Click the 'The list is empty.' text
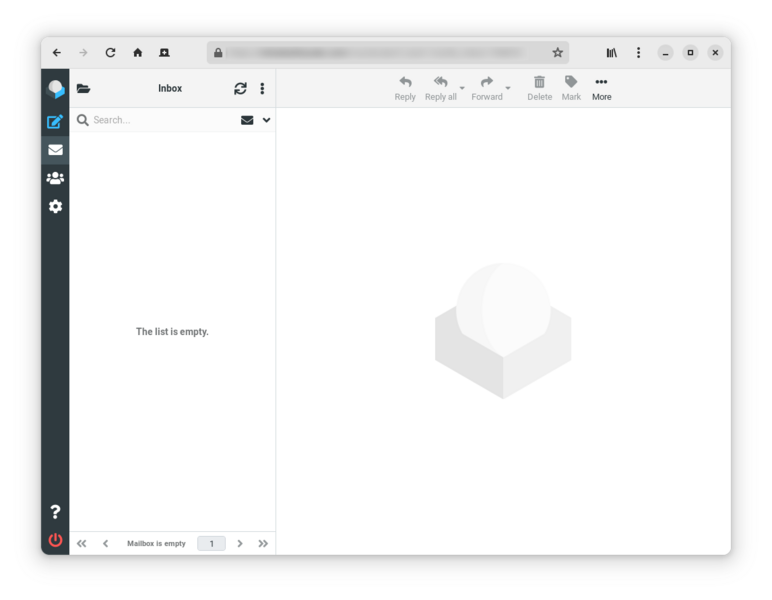 point(172,332)
